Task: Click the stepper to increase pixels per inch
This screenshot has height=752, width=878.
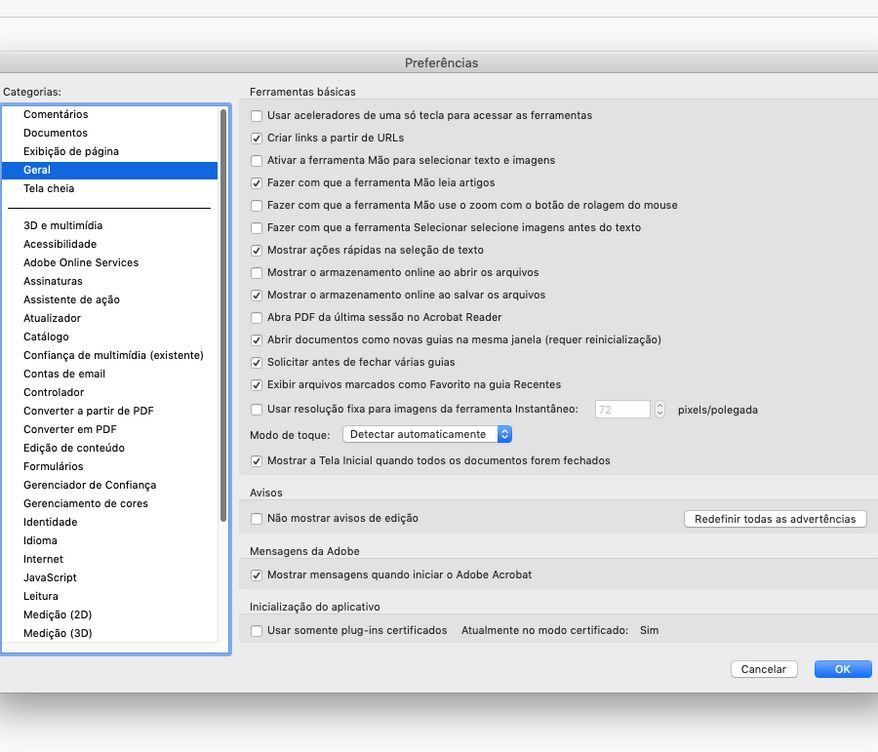Action: click(659, 405)
